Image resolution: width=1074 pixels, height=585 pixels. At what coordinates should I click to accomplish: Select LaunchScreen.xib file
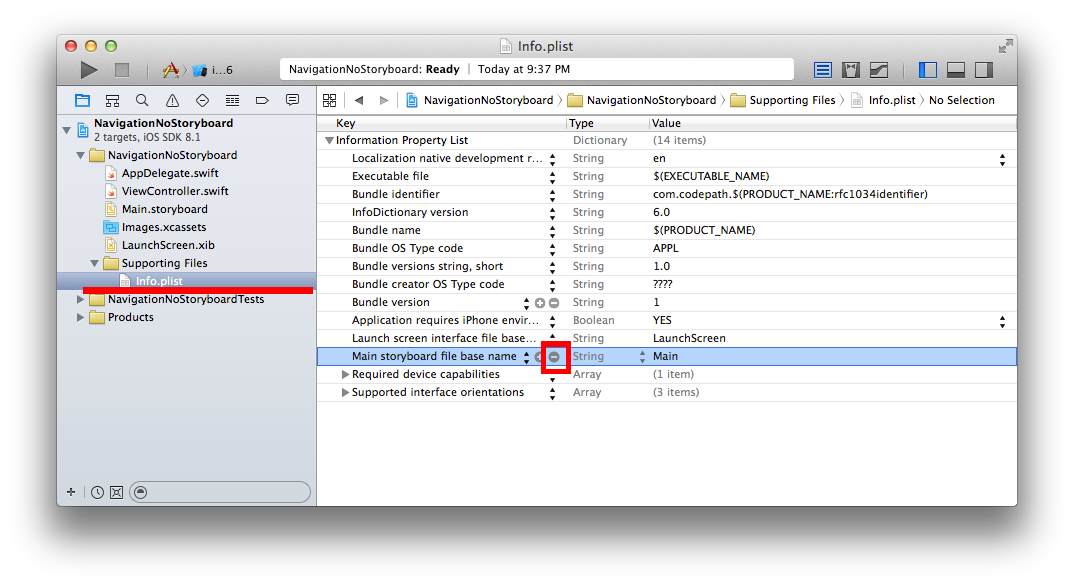(168, 245)
